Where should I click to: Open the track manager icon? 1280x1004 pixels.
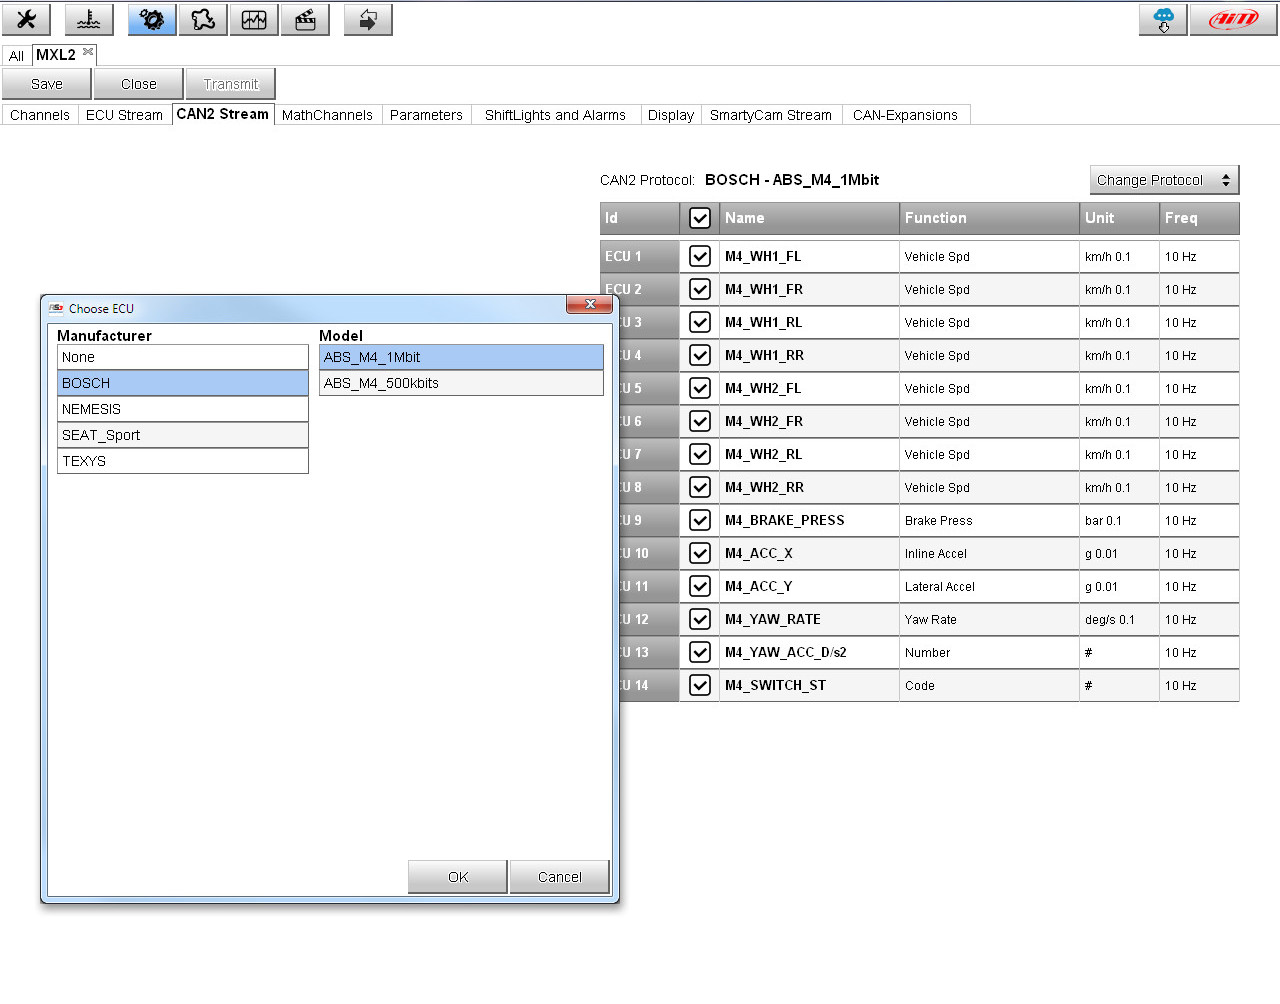point(202,19)
